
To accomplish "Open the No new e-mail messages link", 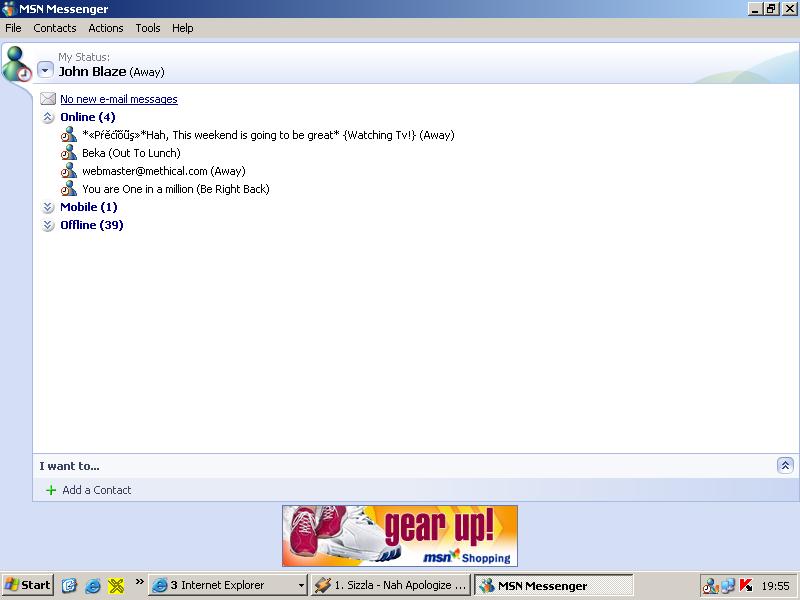I will (119, 99).
